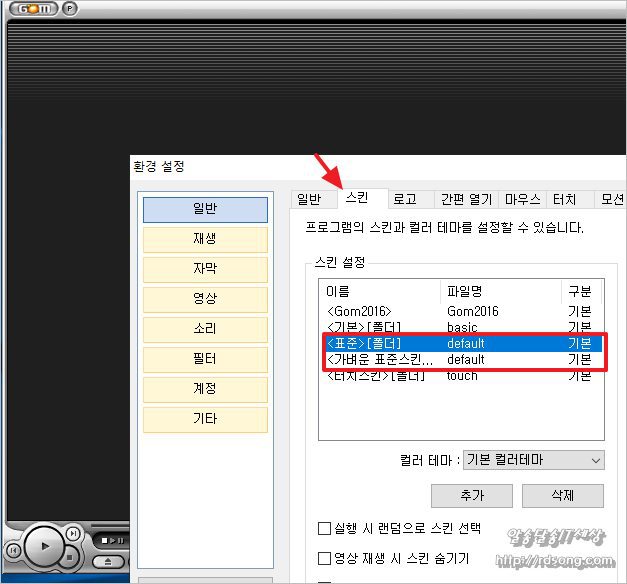Open the 간편 열기 tab
Screen dimensions: 627x584
point(466,199)
